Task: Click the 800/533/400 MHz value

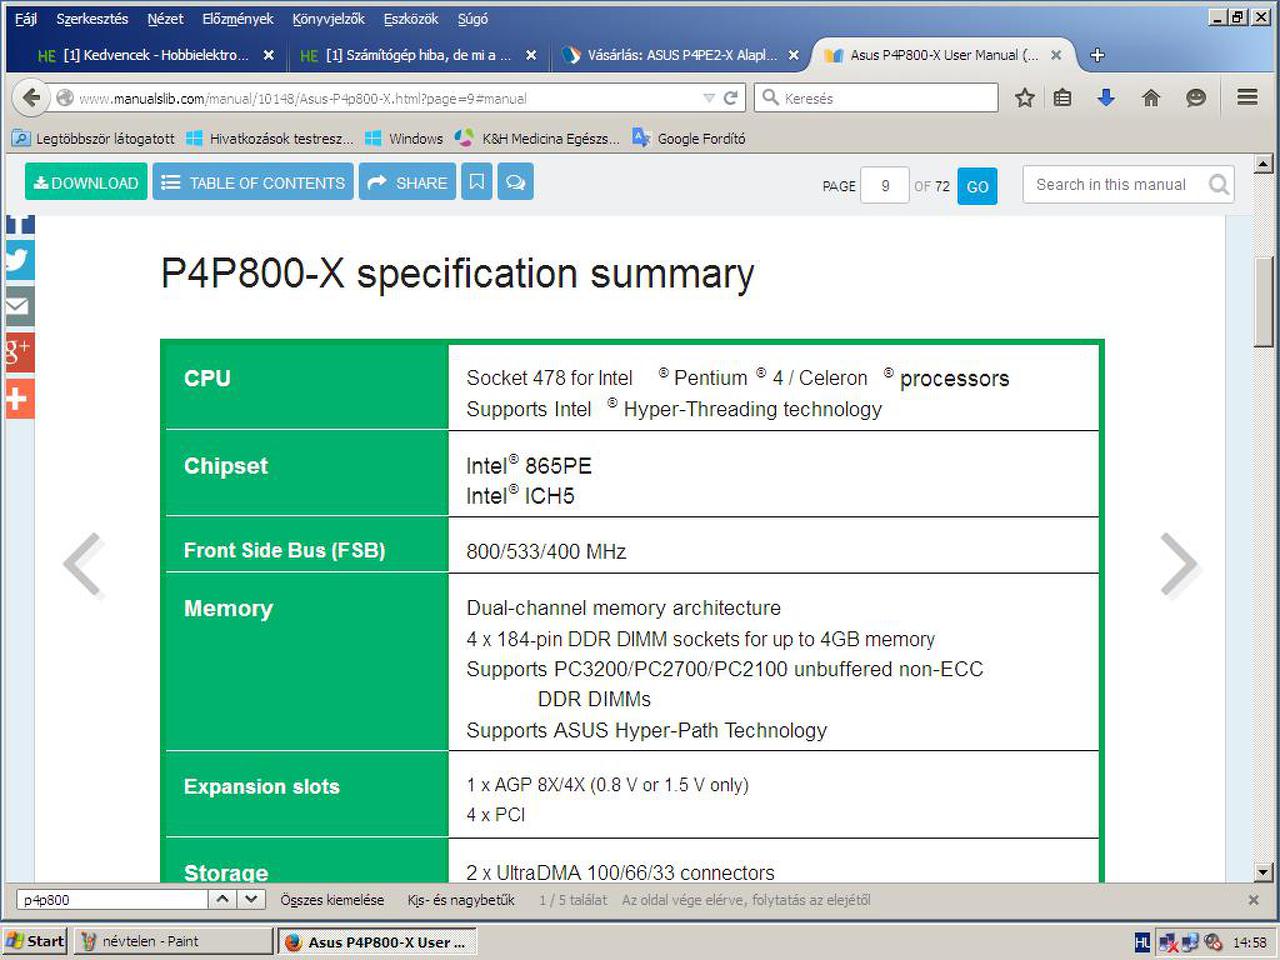Action: point(546,551)
